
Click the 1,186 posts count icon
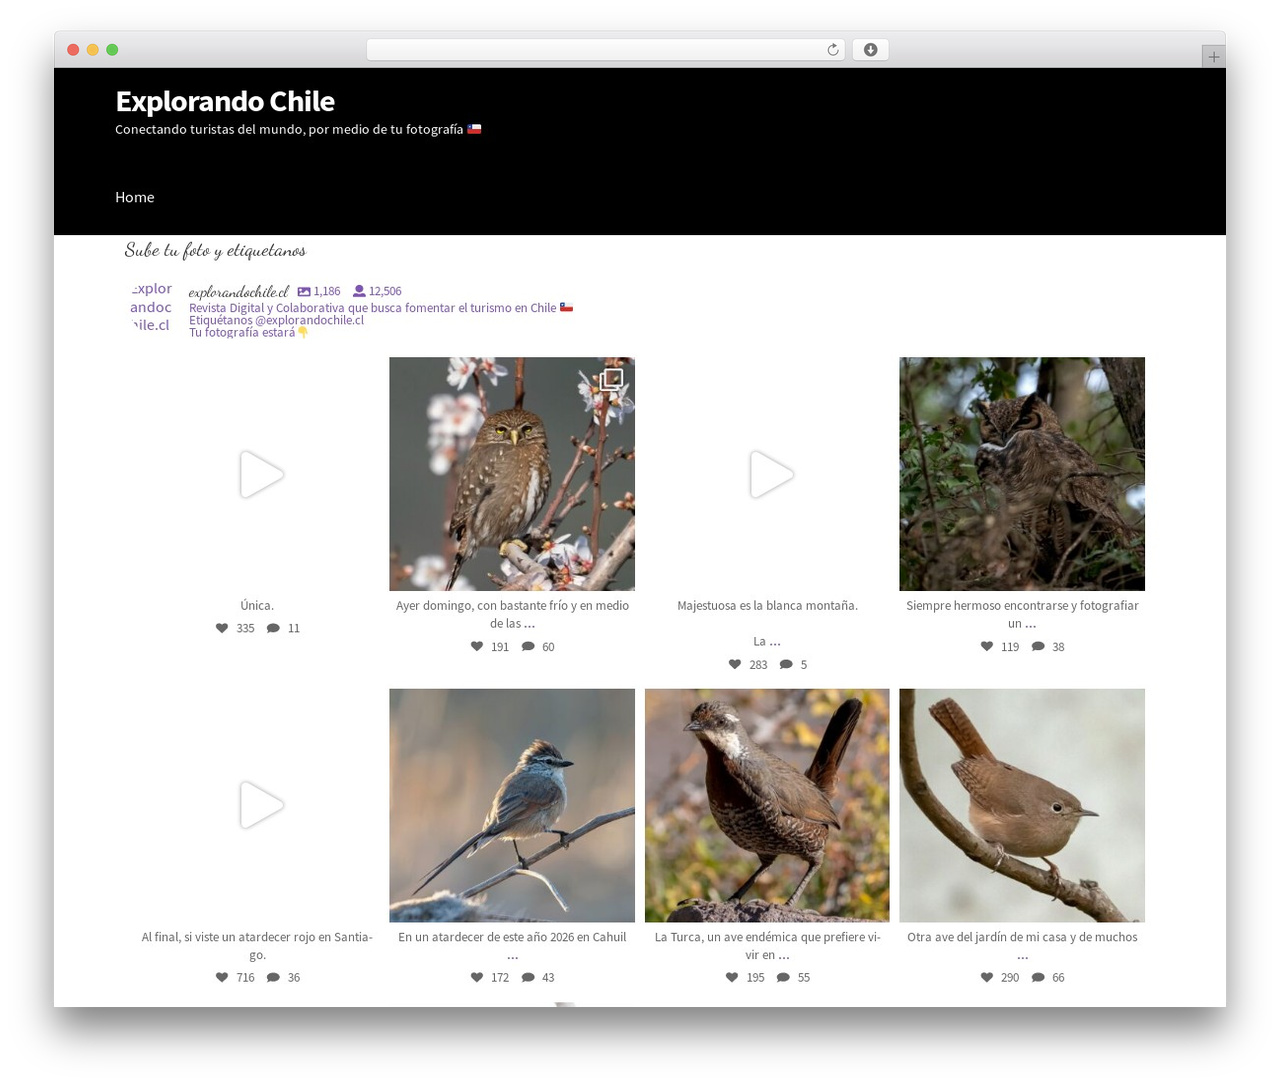[x=304, y=292]
